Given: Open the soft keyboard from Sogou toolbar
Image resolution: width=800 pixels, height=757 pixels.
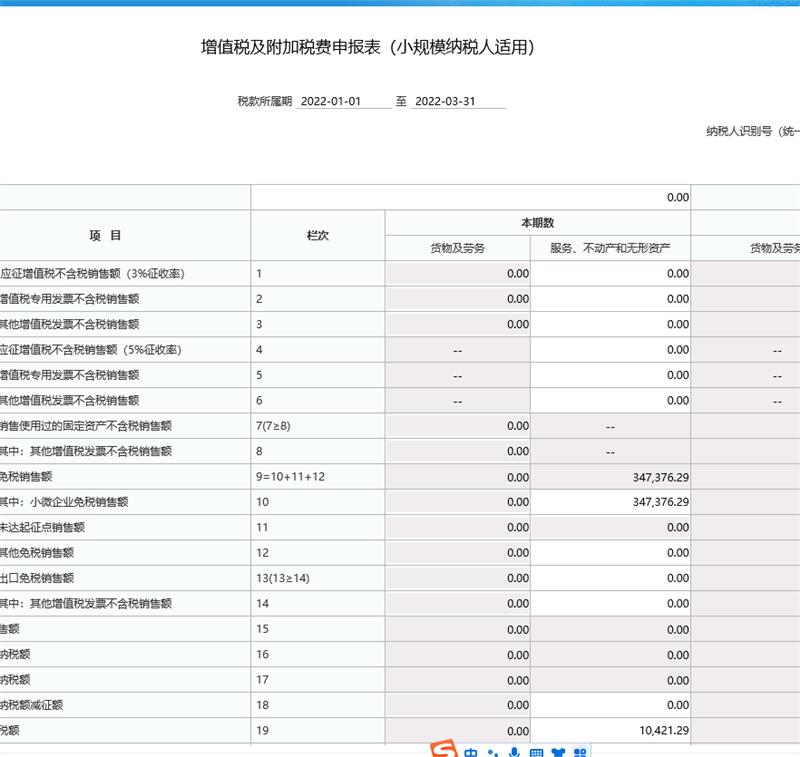Looking at the screenshot, I should tap(536, 753).
